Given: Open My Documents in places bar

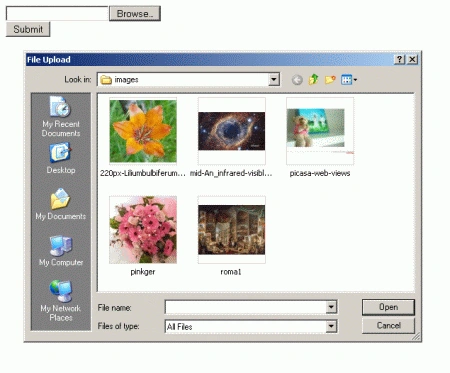Looking at the screenshot, I should pos(61,204).
